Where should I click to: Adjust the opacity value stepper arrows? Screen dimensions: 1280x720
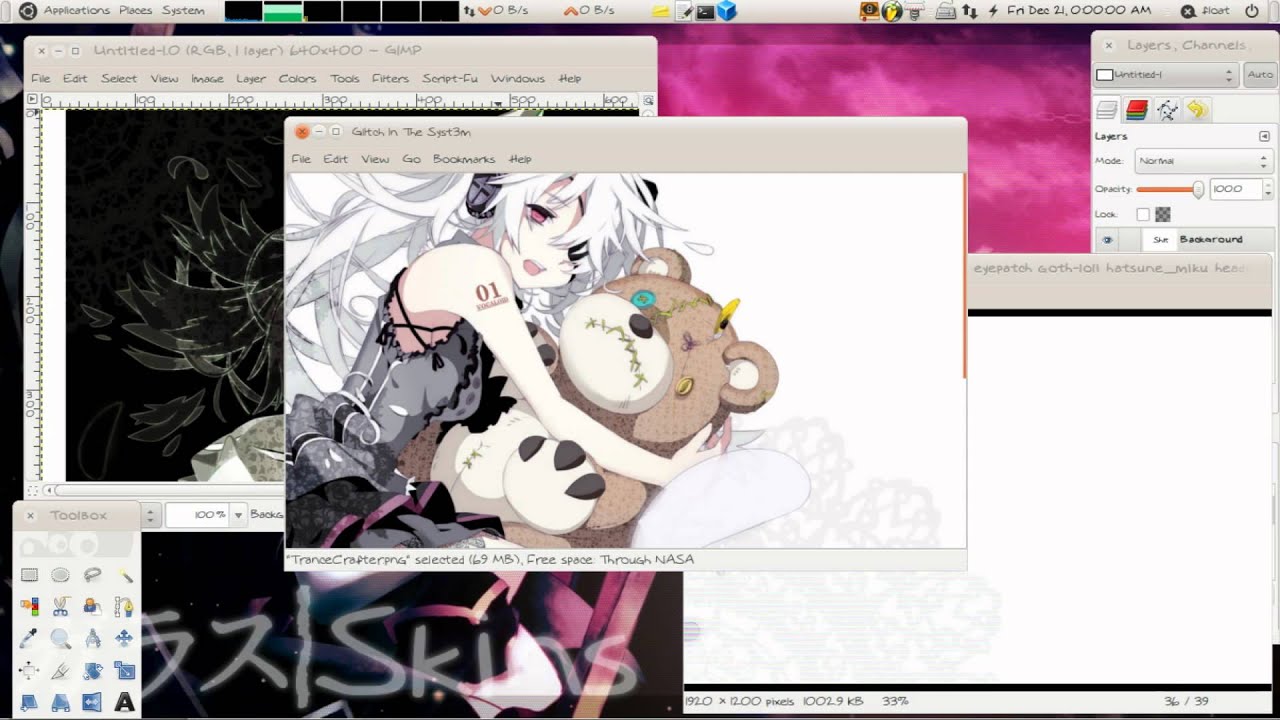click(1268, 188)
